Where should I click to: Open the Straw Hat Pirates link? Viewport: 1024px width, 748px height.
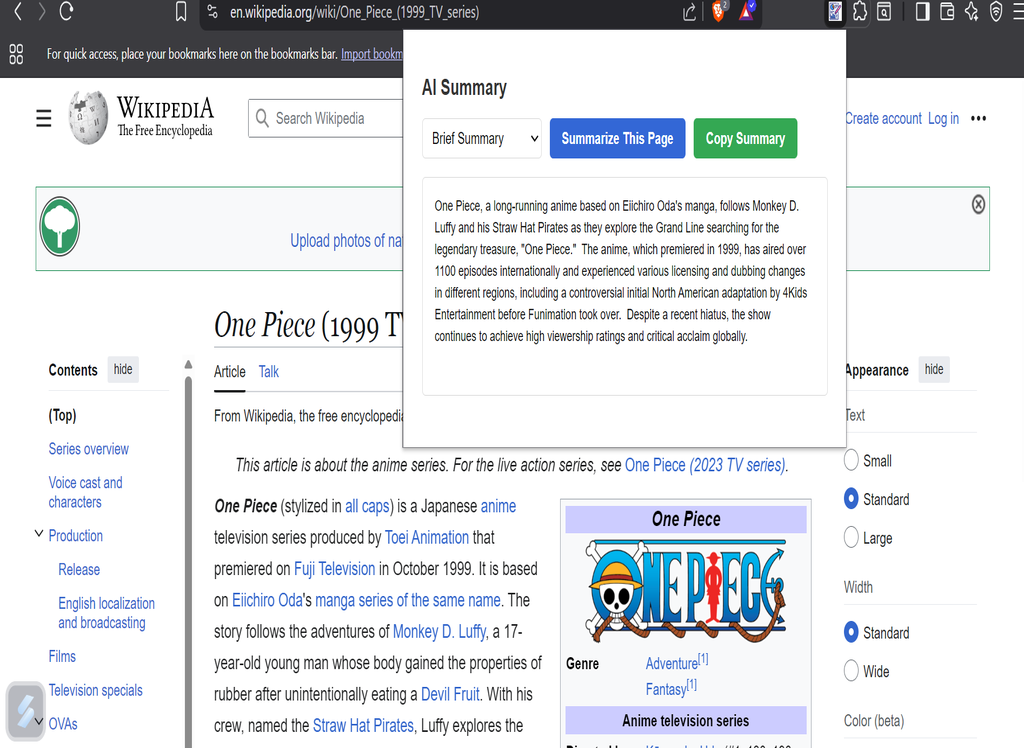(x=363, y=726)
